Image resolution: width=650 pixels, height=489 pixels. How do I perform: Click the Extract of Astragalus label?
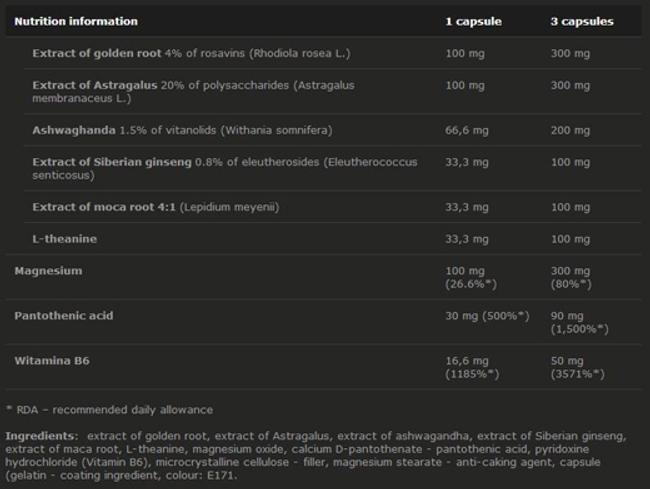click(x=95, y=85)
